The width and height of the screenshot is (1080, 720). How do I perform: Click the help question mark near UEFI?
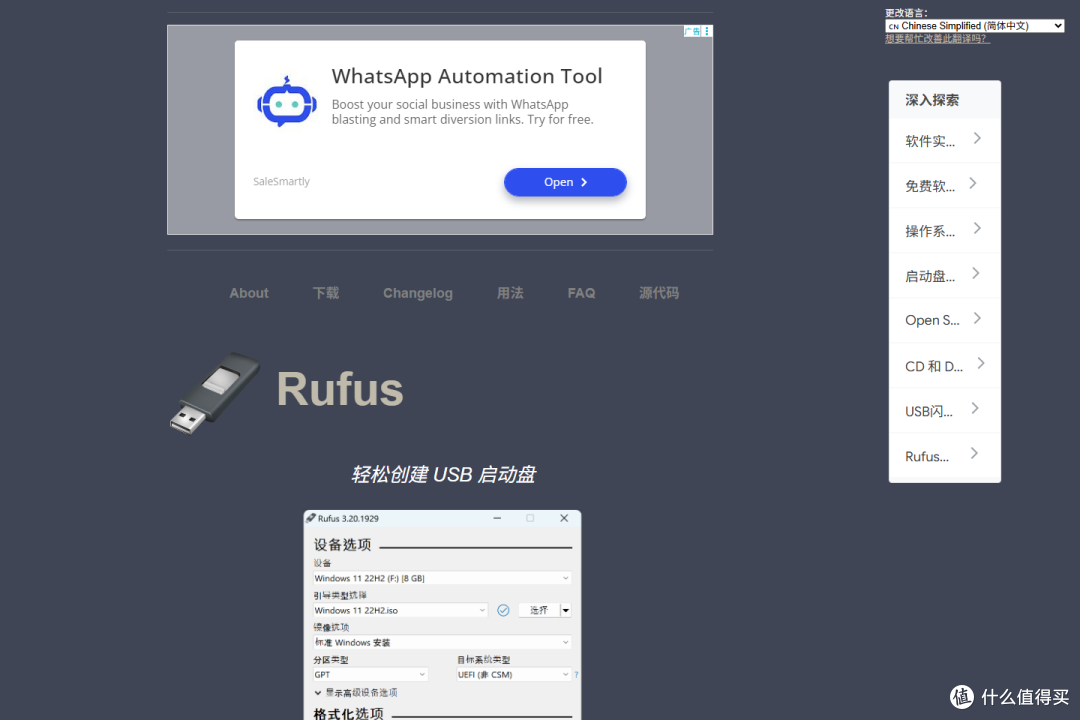pyautogui.click(x=577, y=675)
